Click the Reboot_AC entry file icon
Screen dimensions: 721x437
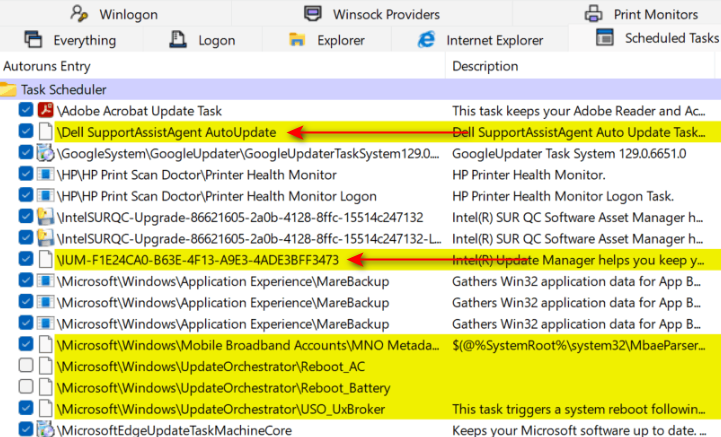coord(46,366)
